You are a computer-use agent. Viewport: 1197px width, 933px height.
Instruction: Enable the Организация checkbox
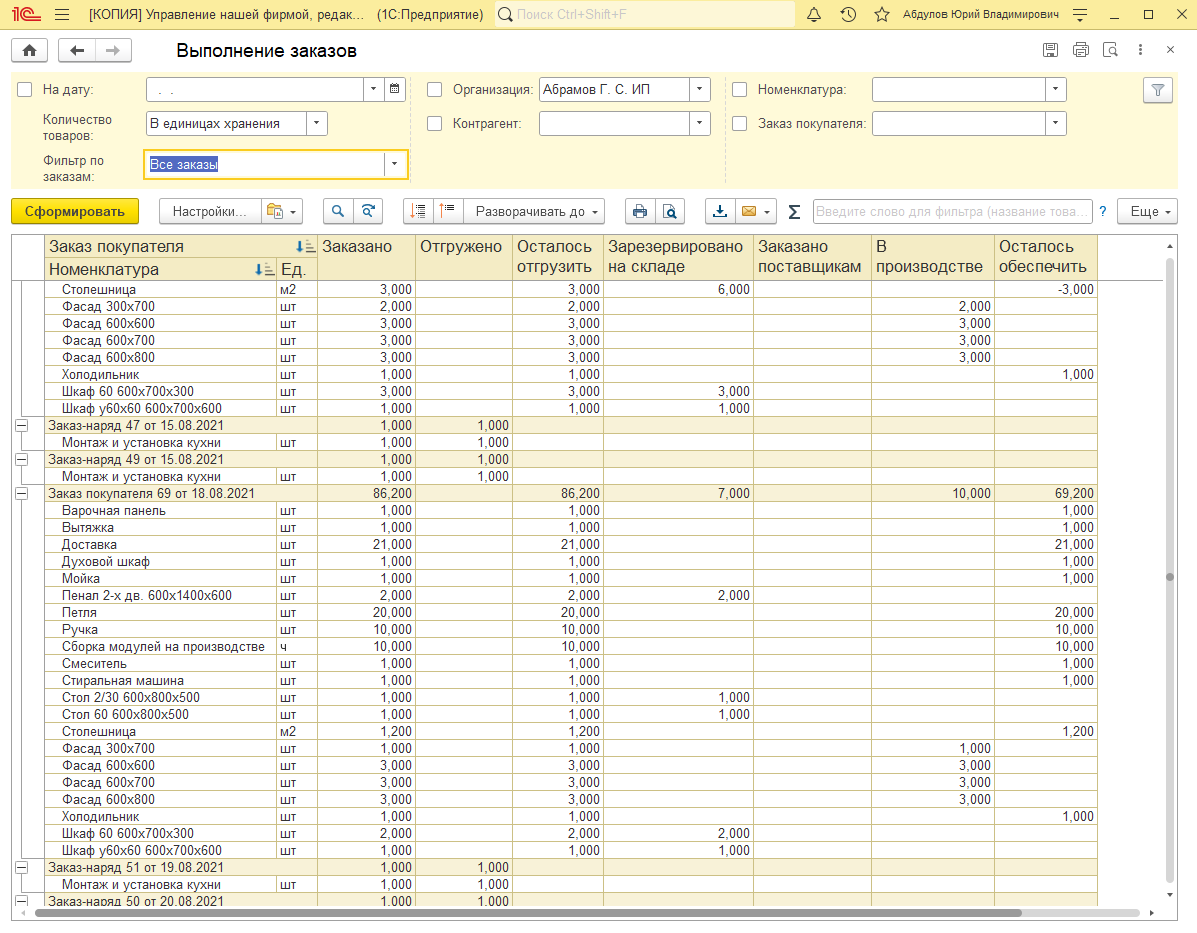[x=434, y=89]
